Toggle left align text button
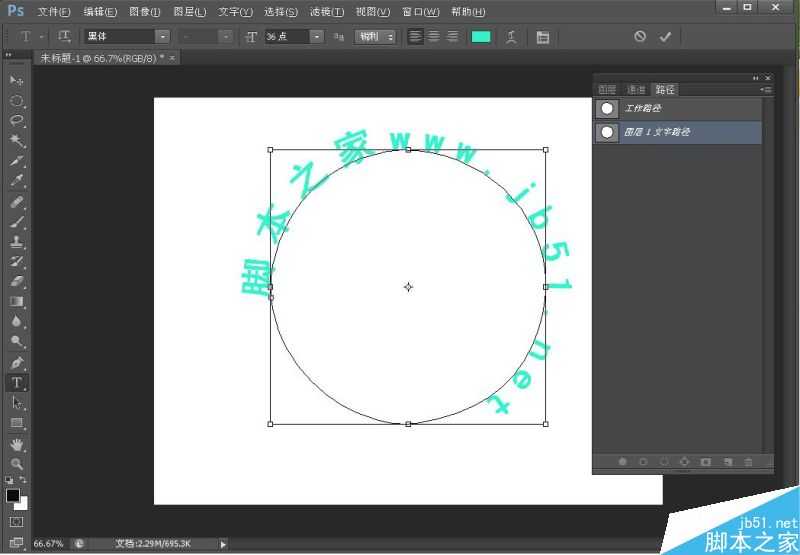This screenshot has height=555, width=800. 416,36
